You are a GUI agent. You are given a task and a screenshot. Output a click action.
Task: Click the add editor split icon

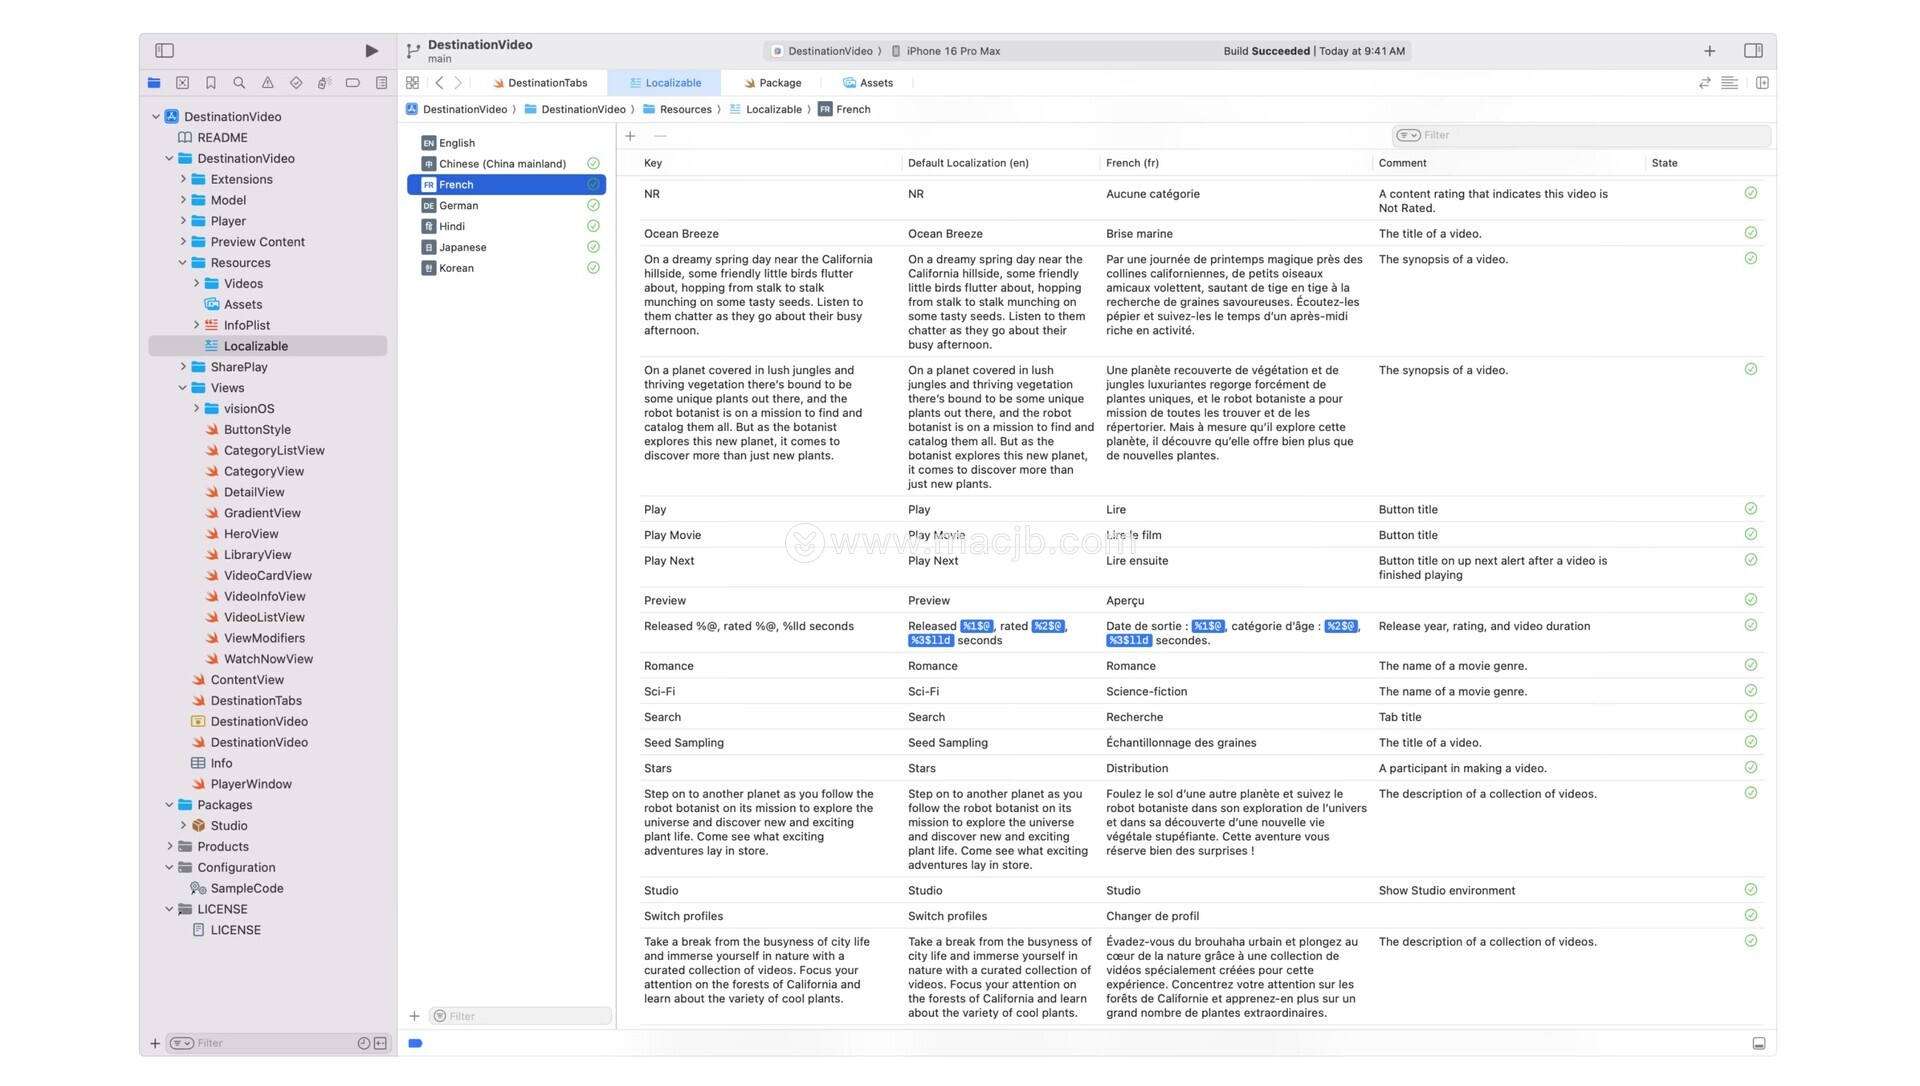tap(1762, 83)
